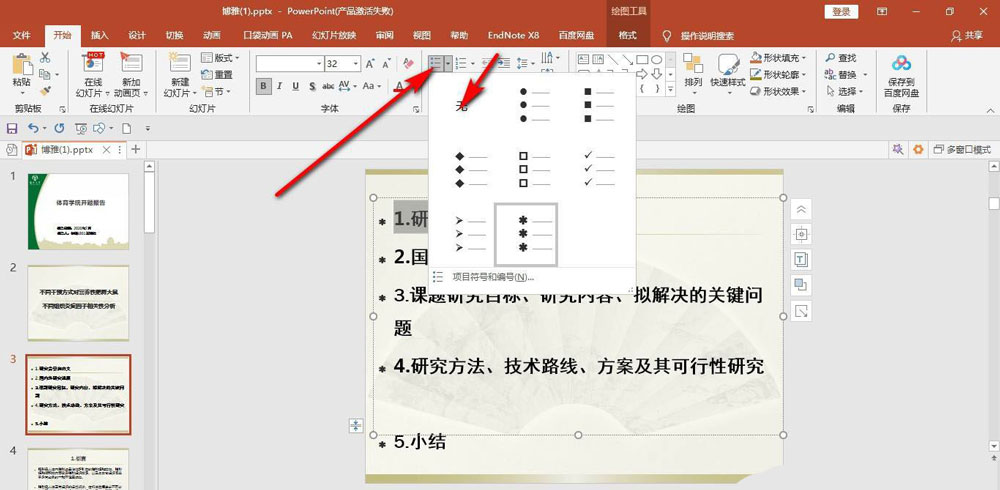Click 新建幻灯片 new slide icon
The image size is (1000, 490).
pyautogui.click(x=180, y=63)
